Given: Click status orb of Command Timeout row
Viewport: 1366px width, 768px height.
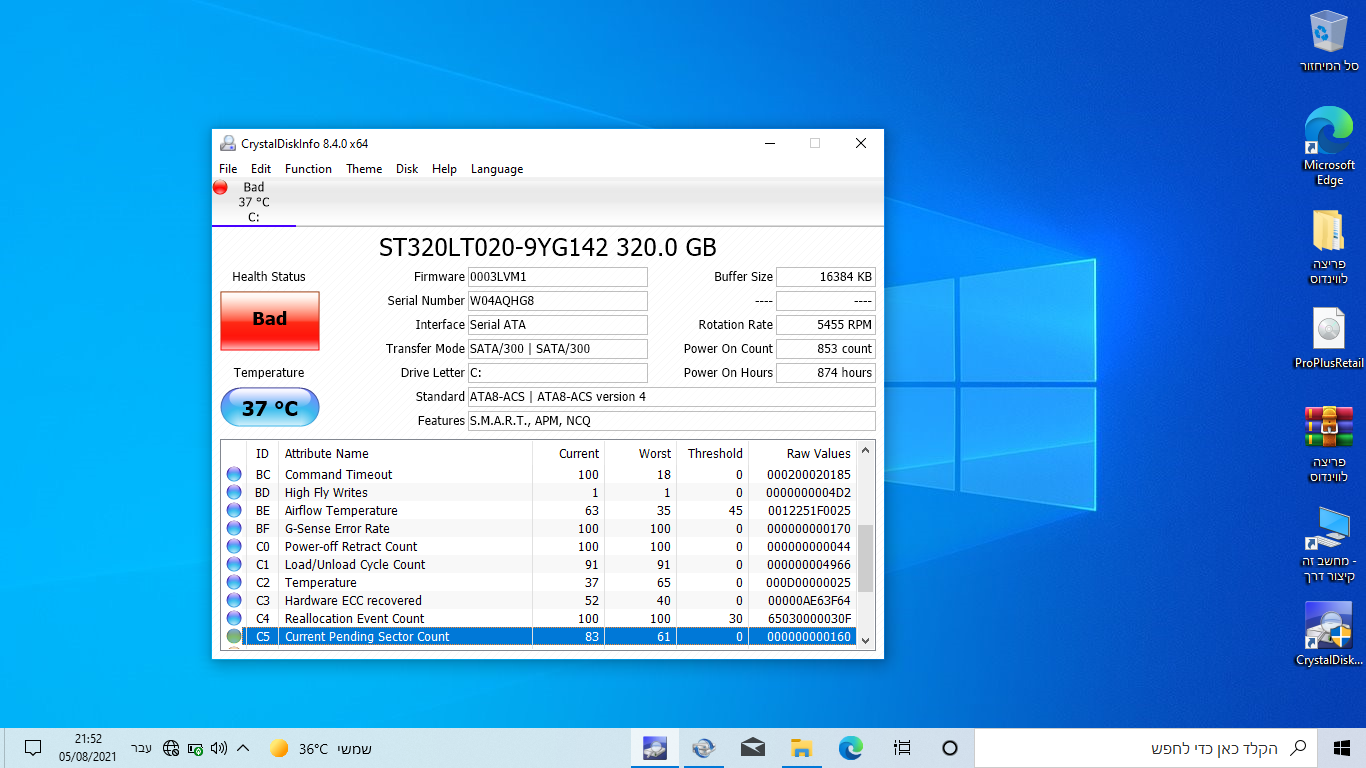Looking at the screenshot, I should [234, 474].
